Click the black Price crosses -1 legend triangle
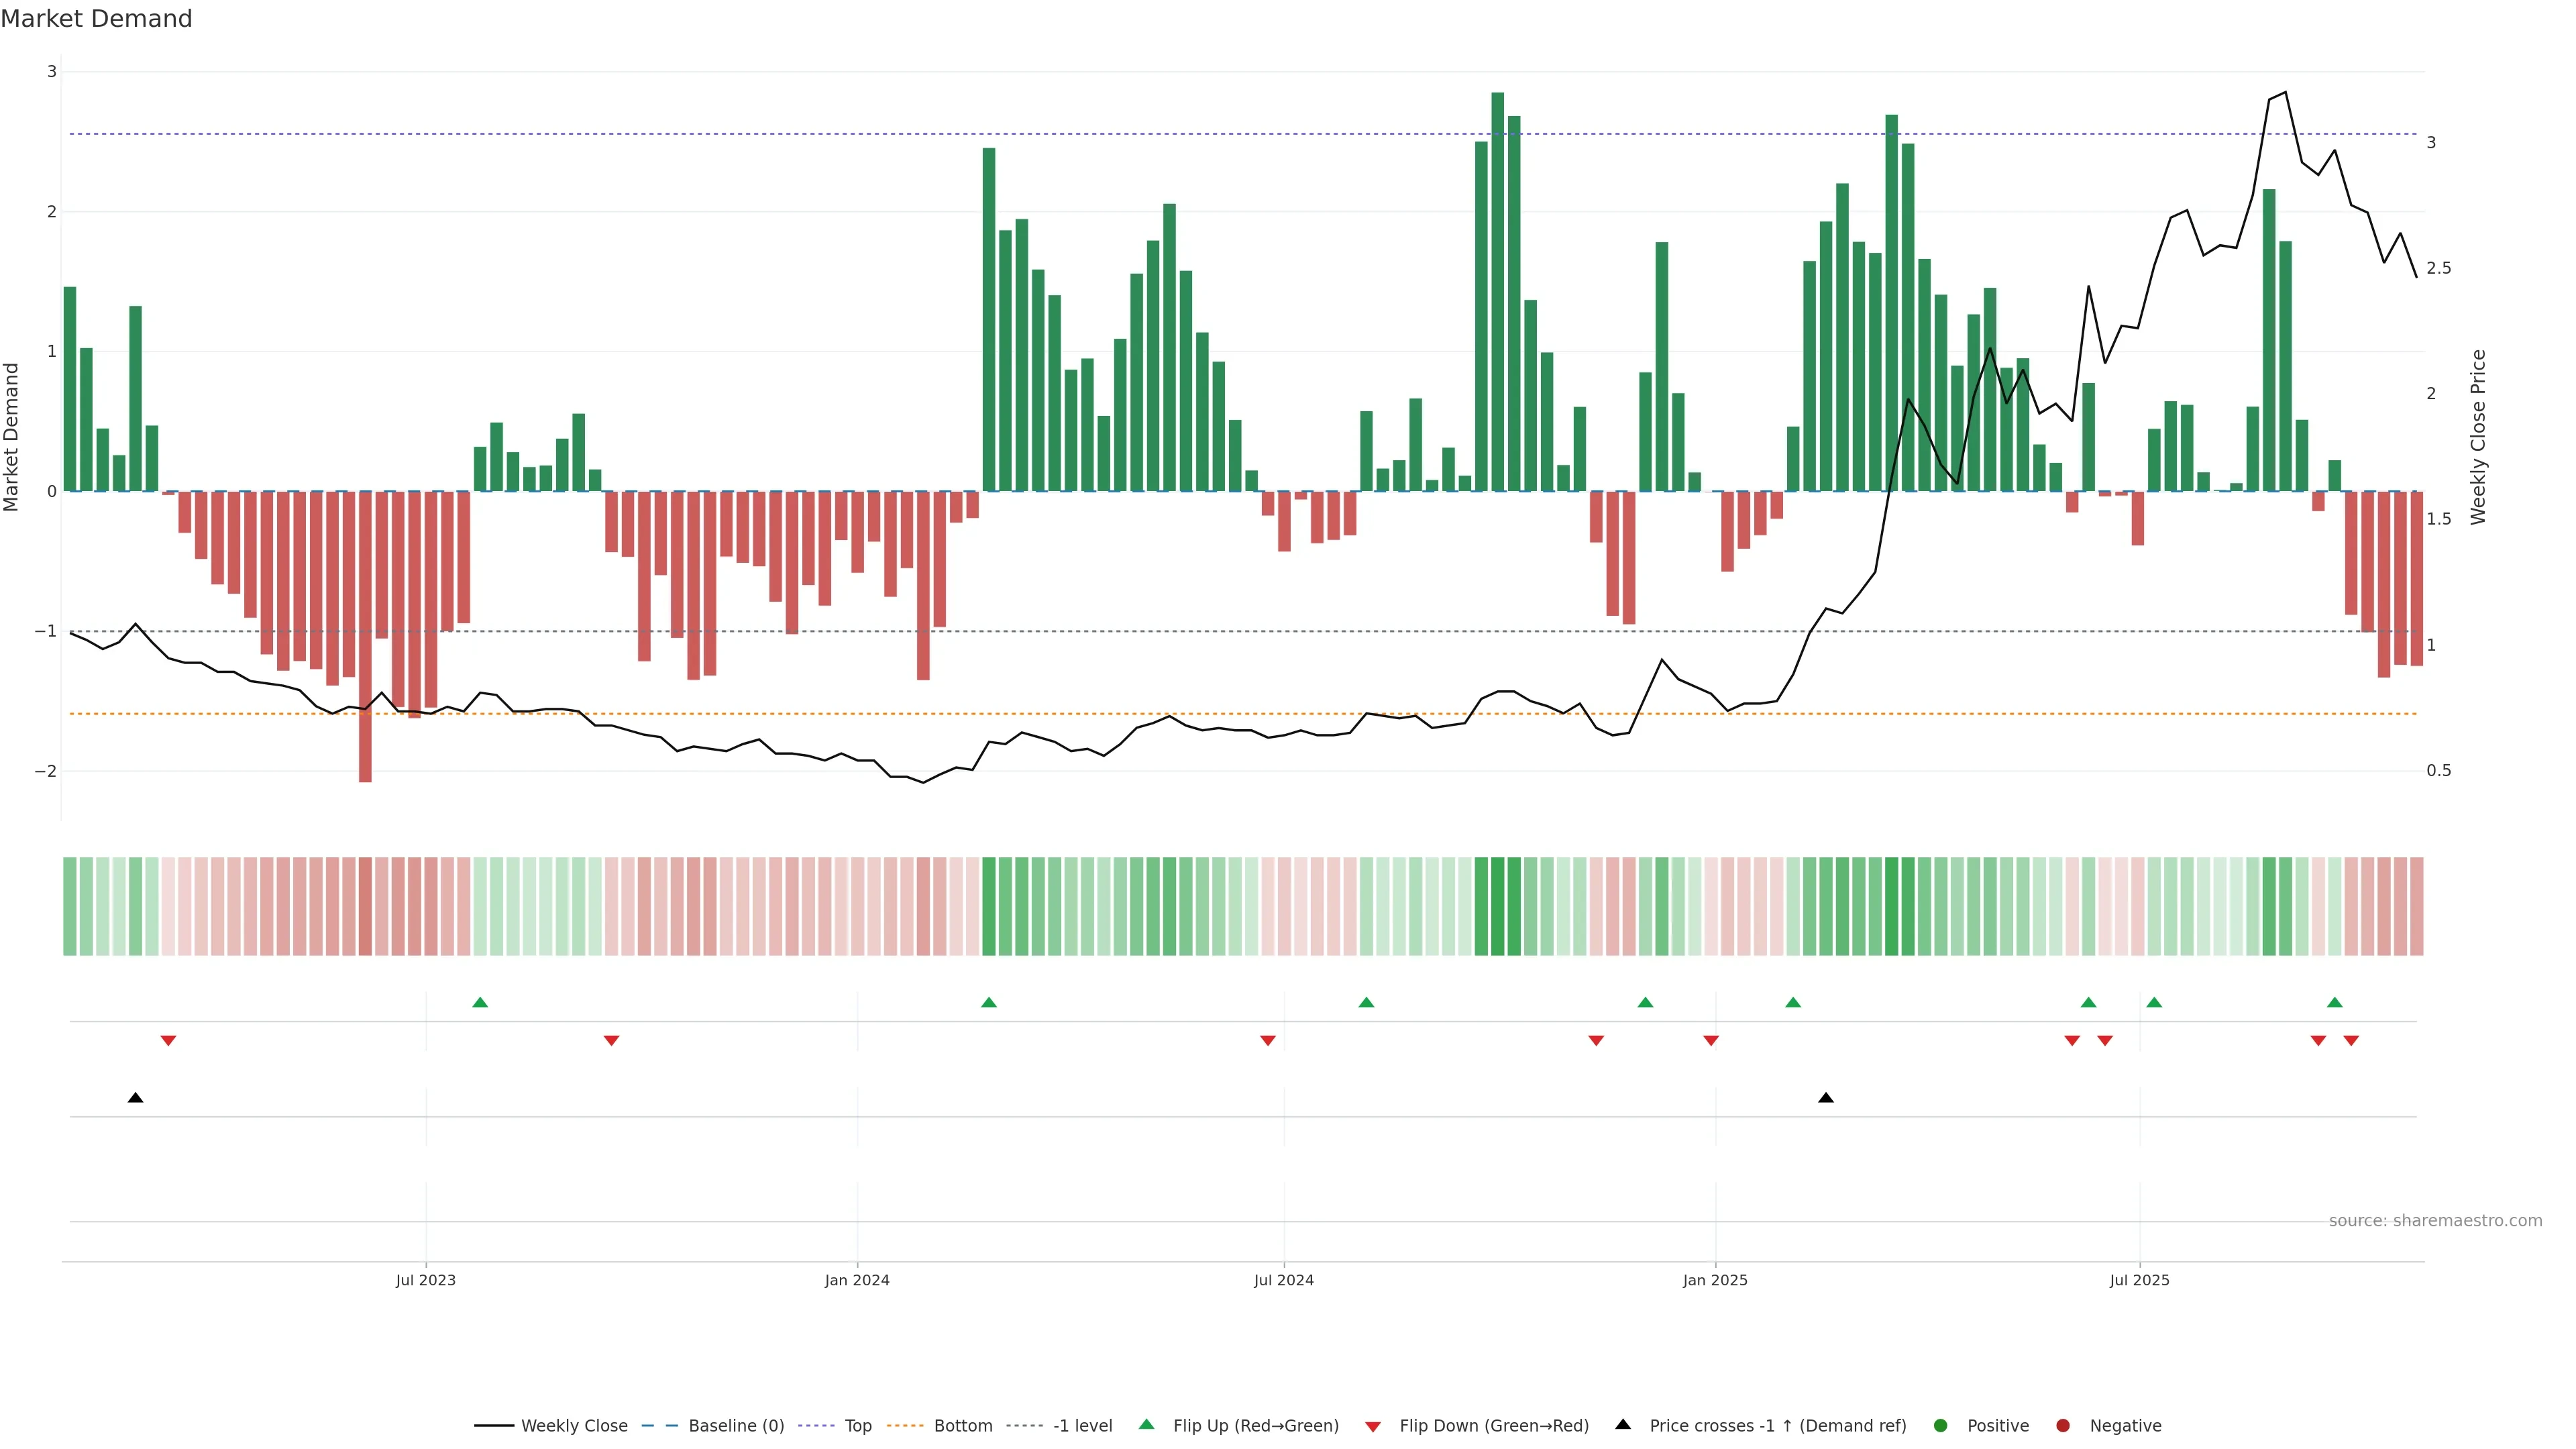Screen dimensions: 2576x1449 click(x=1623, y=1424)
